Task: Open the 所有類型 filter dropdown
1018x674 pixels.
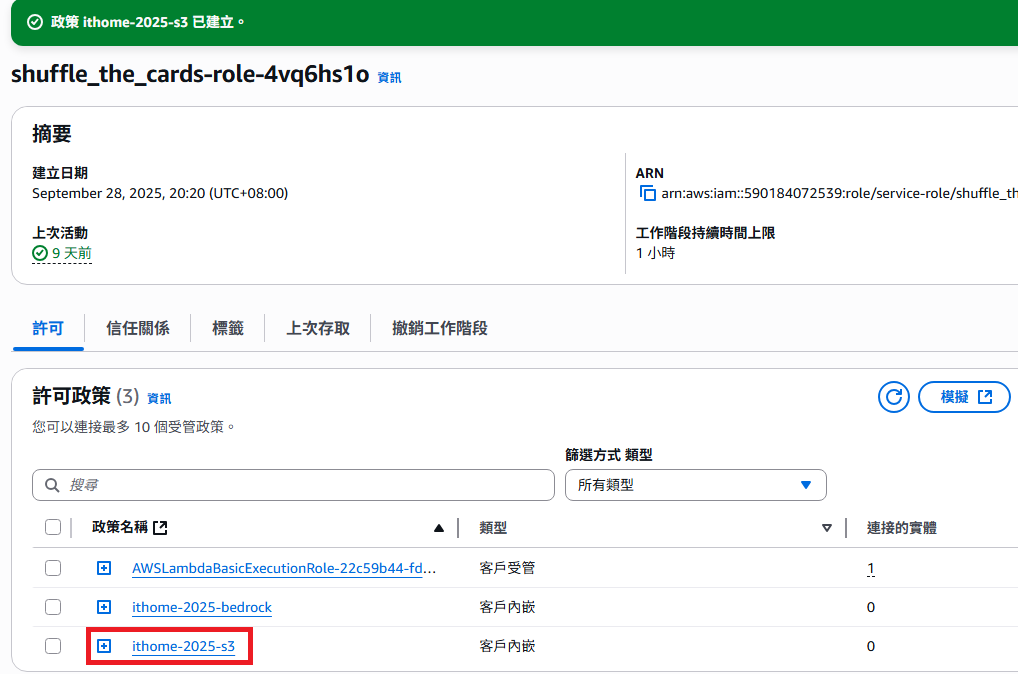Action: (x=695, y=485)
